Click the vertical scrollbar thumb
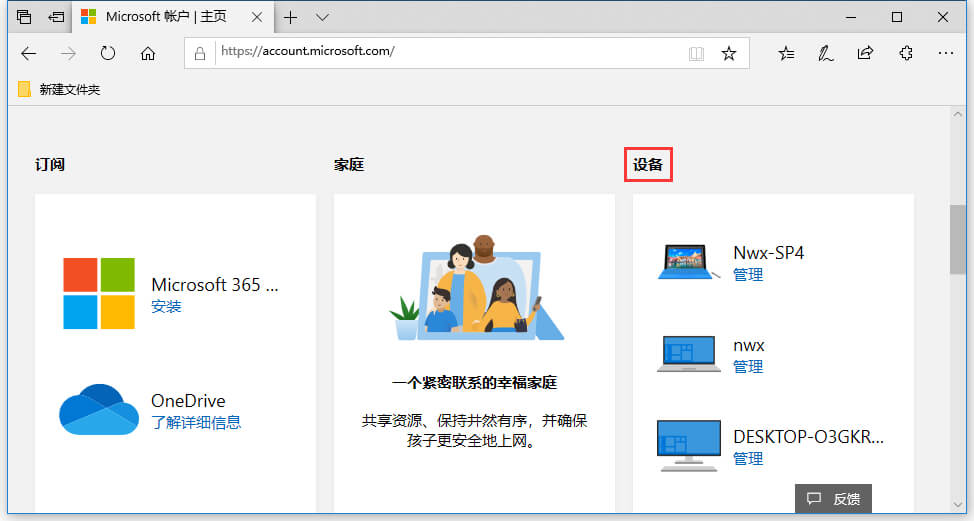 pos(957,239)
